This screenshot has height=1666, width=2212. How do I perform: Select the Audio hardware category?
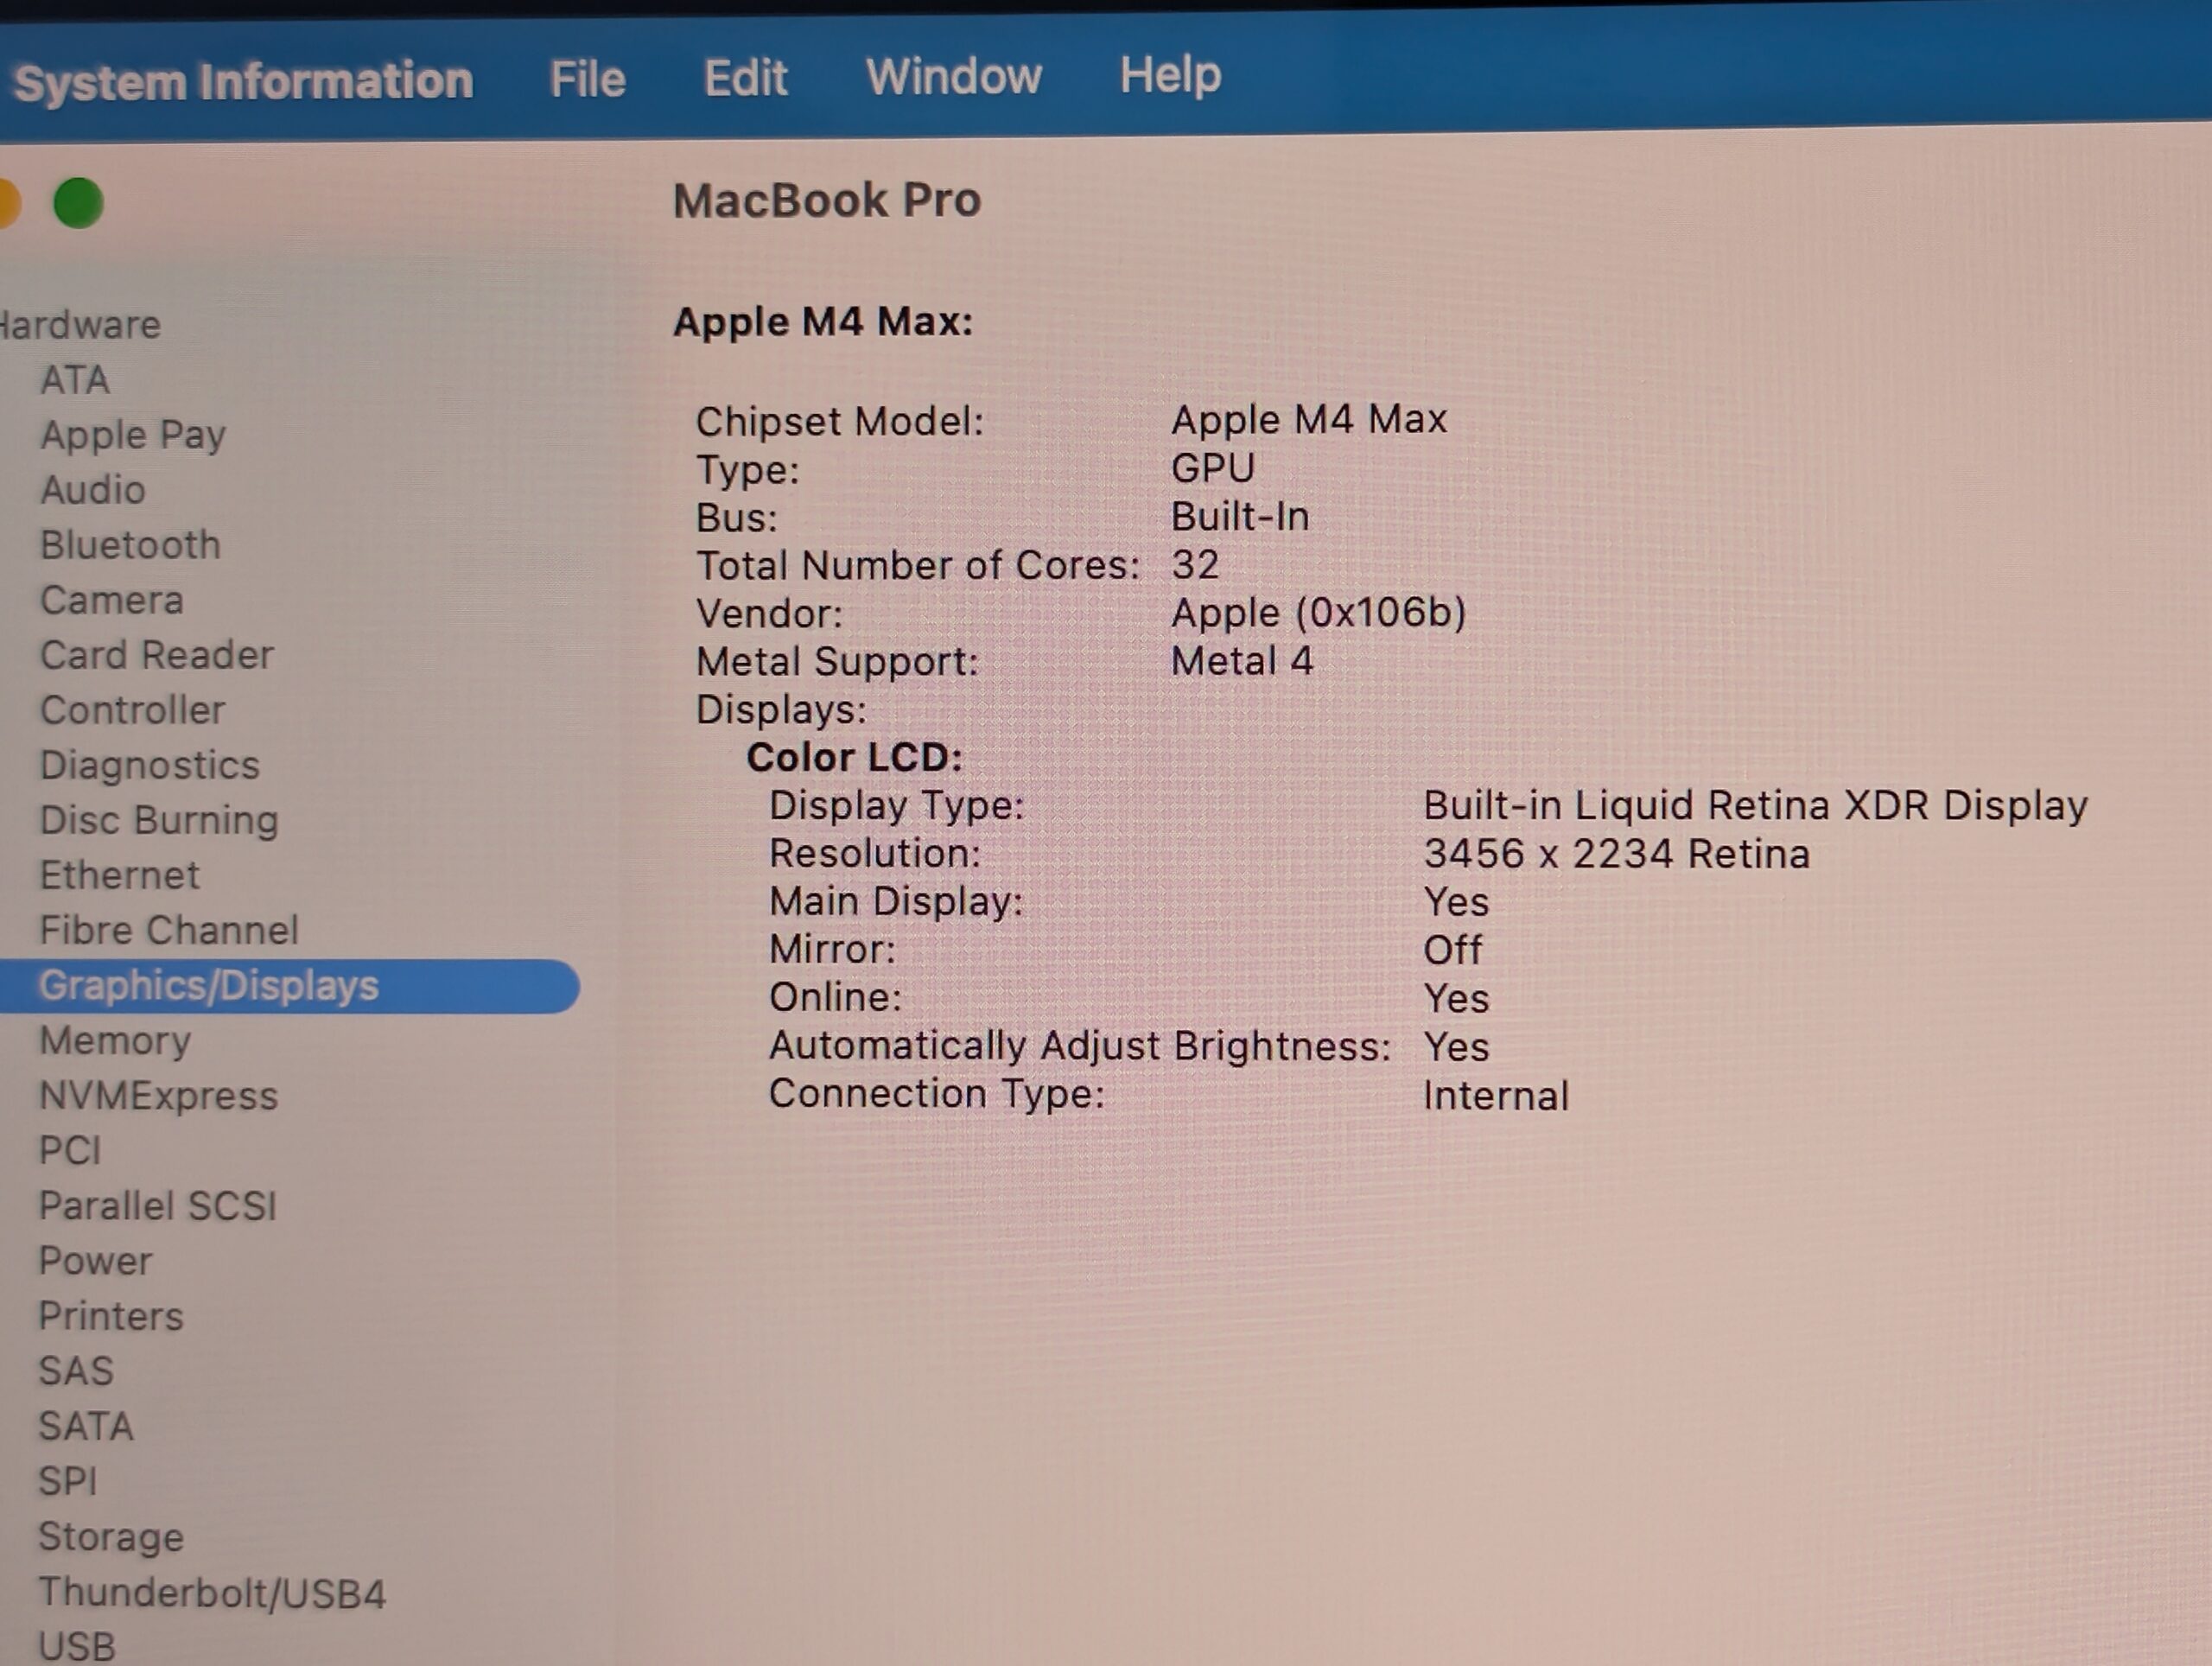pyautogui.click(x=93, y=490)
